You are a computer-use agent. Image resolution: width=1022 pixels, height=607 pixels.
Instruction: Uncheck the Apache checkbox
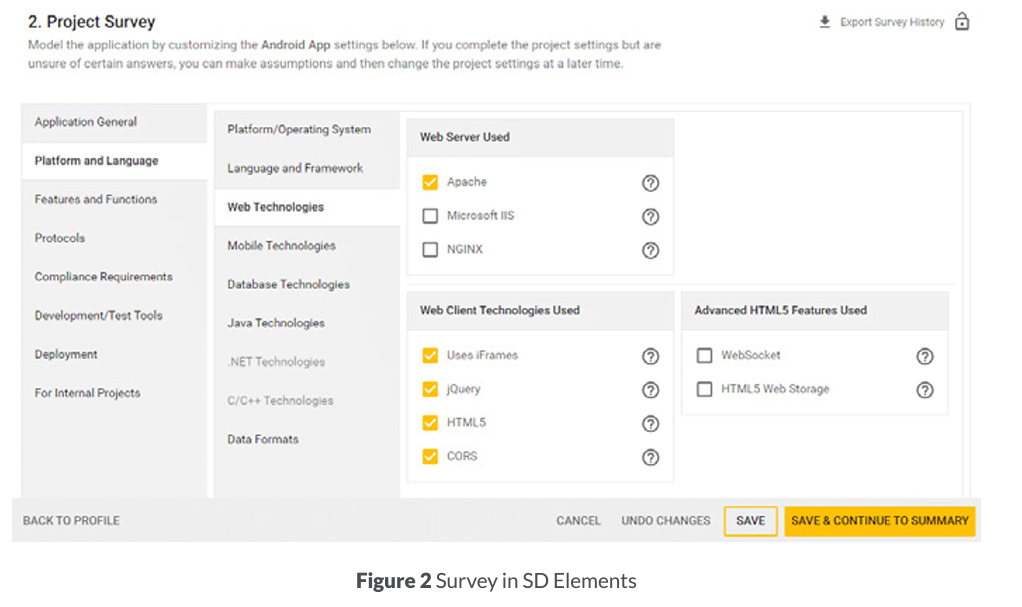(430, 182)
